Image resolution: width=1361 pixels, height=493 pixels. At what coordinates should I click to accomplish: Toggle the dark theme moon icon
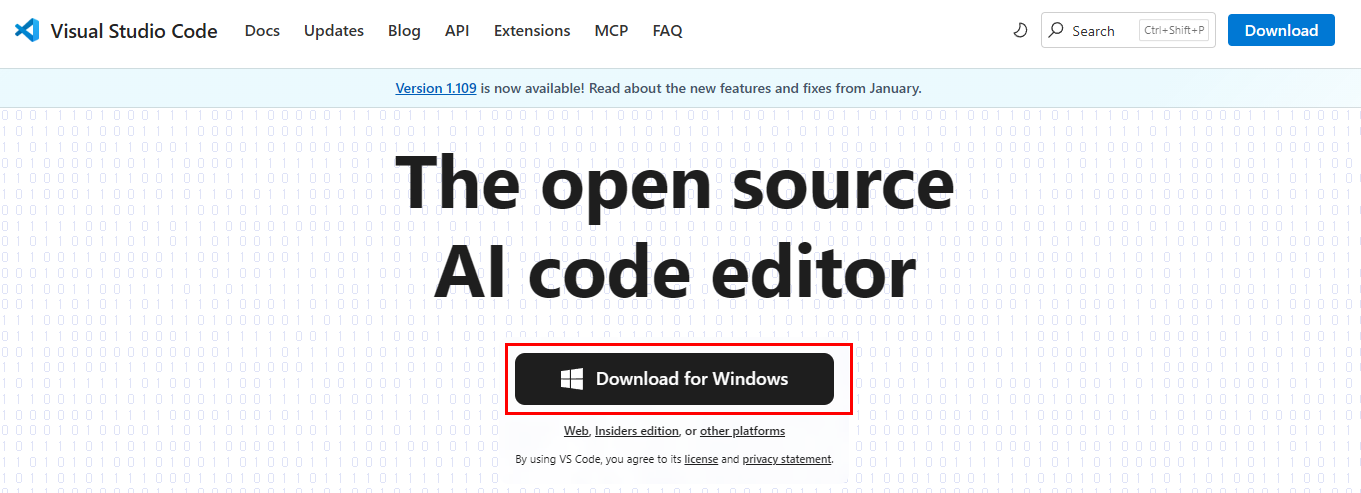[1020, 30]
